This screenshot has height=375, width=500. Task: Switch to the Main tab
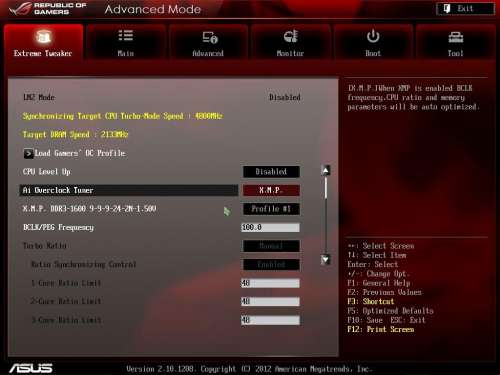tap(126, 43)
